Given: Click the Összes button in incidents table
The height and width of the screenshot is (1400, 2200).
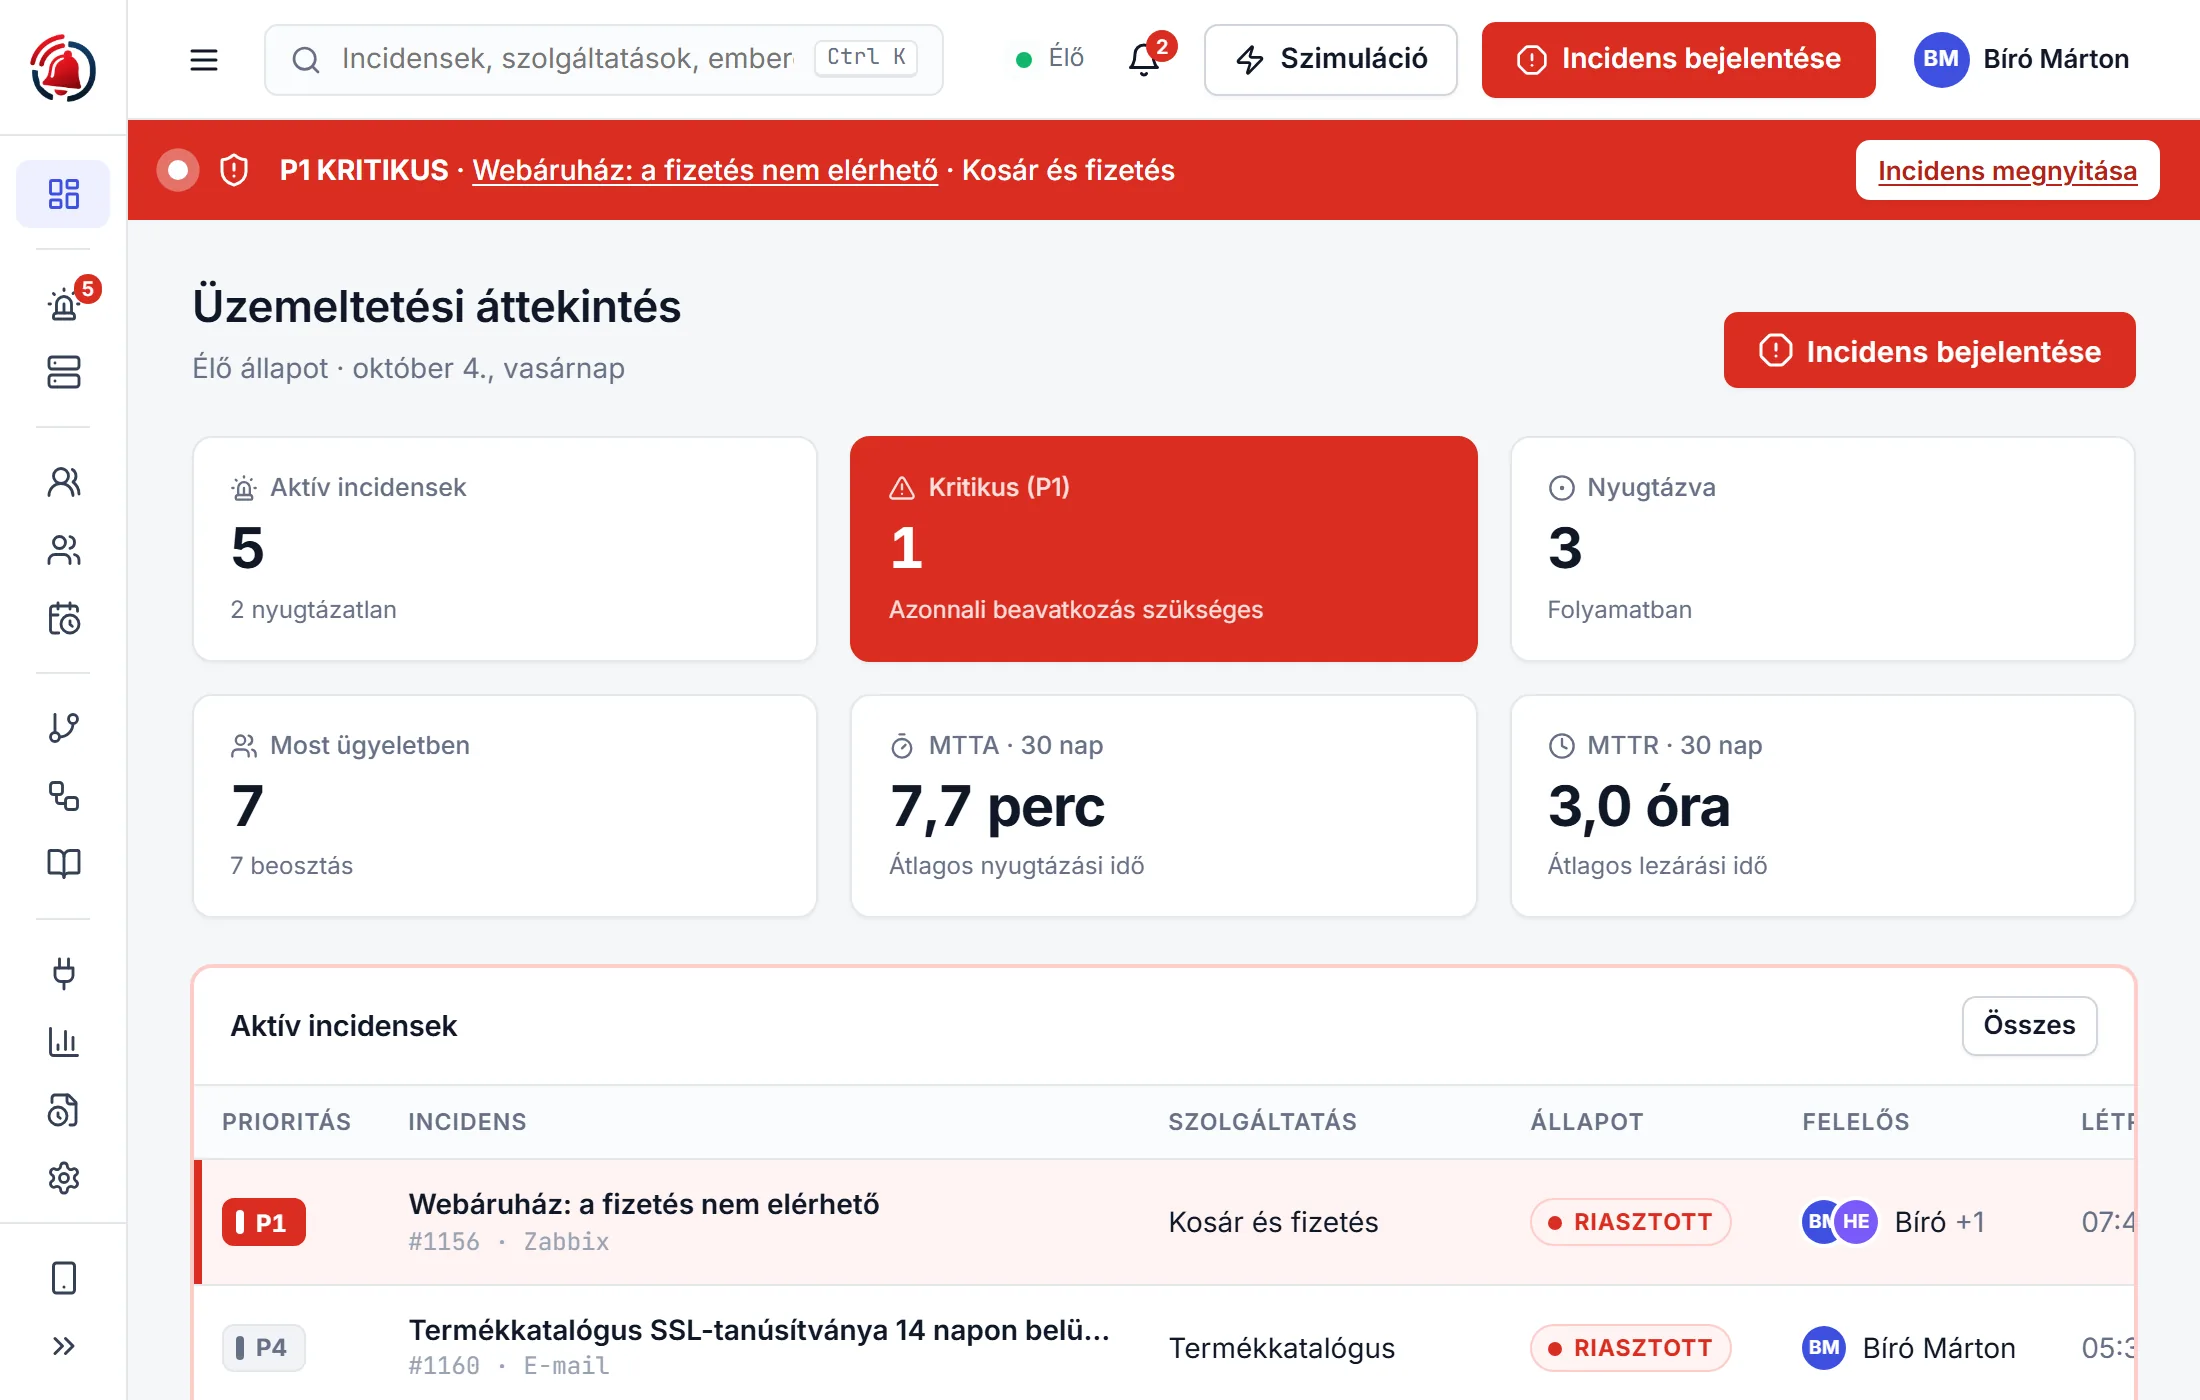Looking at the screenshot, I should coord(2030,1025).
